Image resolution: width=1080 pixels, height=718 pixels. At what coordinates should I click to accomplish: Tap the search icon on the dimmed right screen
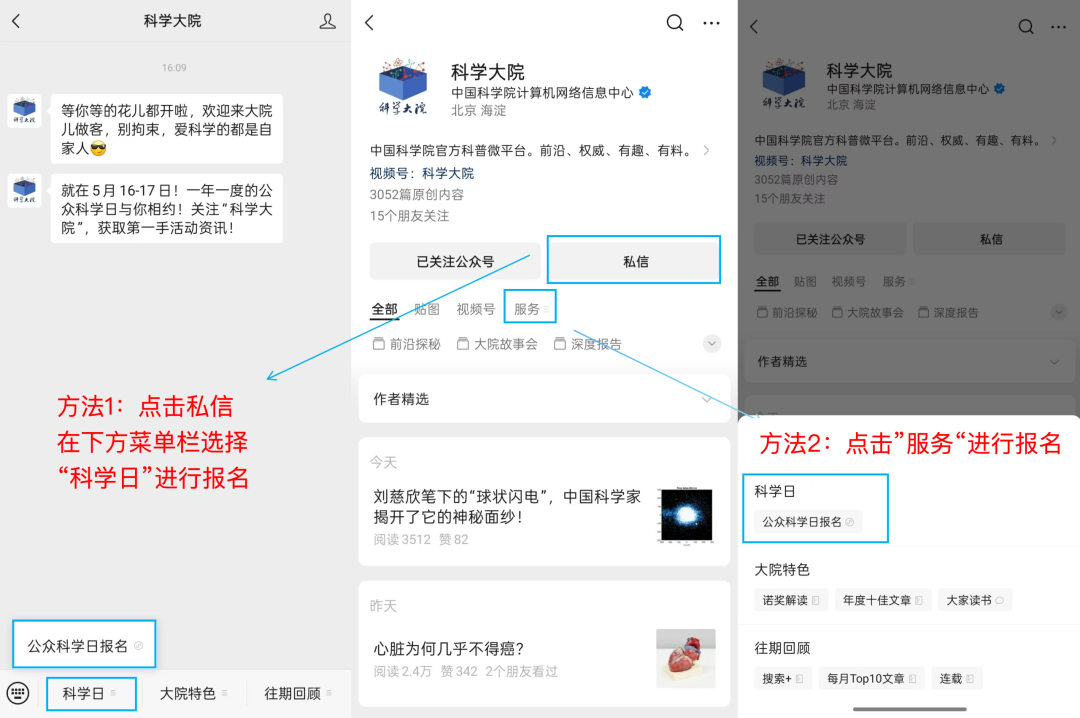click(x=1026, y=27)
